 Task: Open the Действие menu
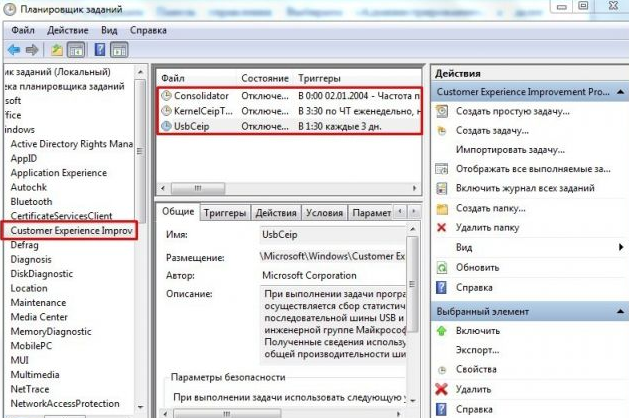click(67, 30)
